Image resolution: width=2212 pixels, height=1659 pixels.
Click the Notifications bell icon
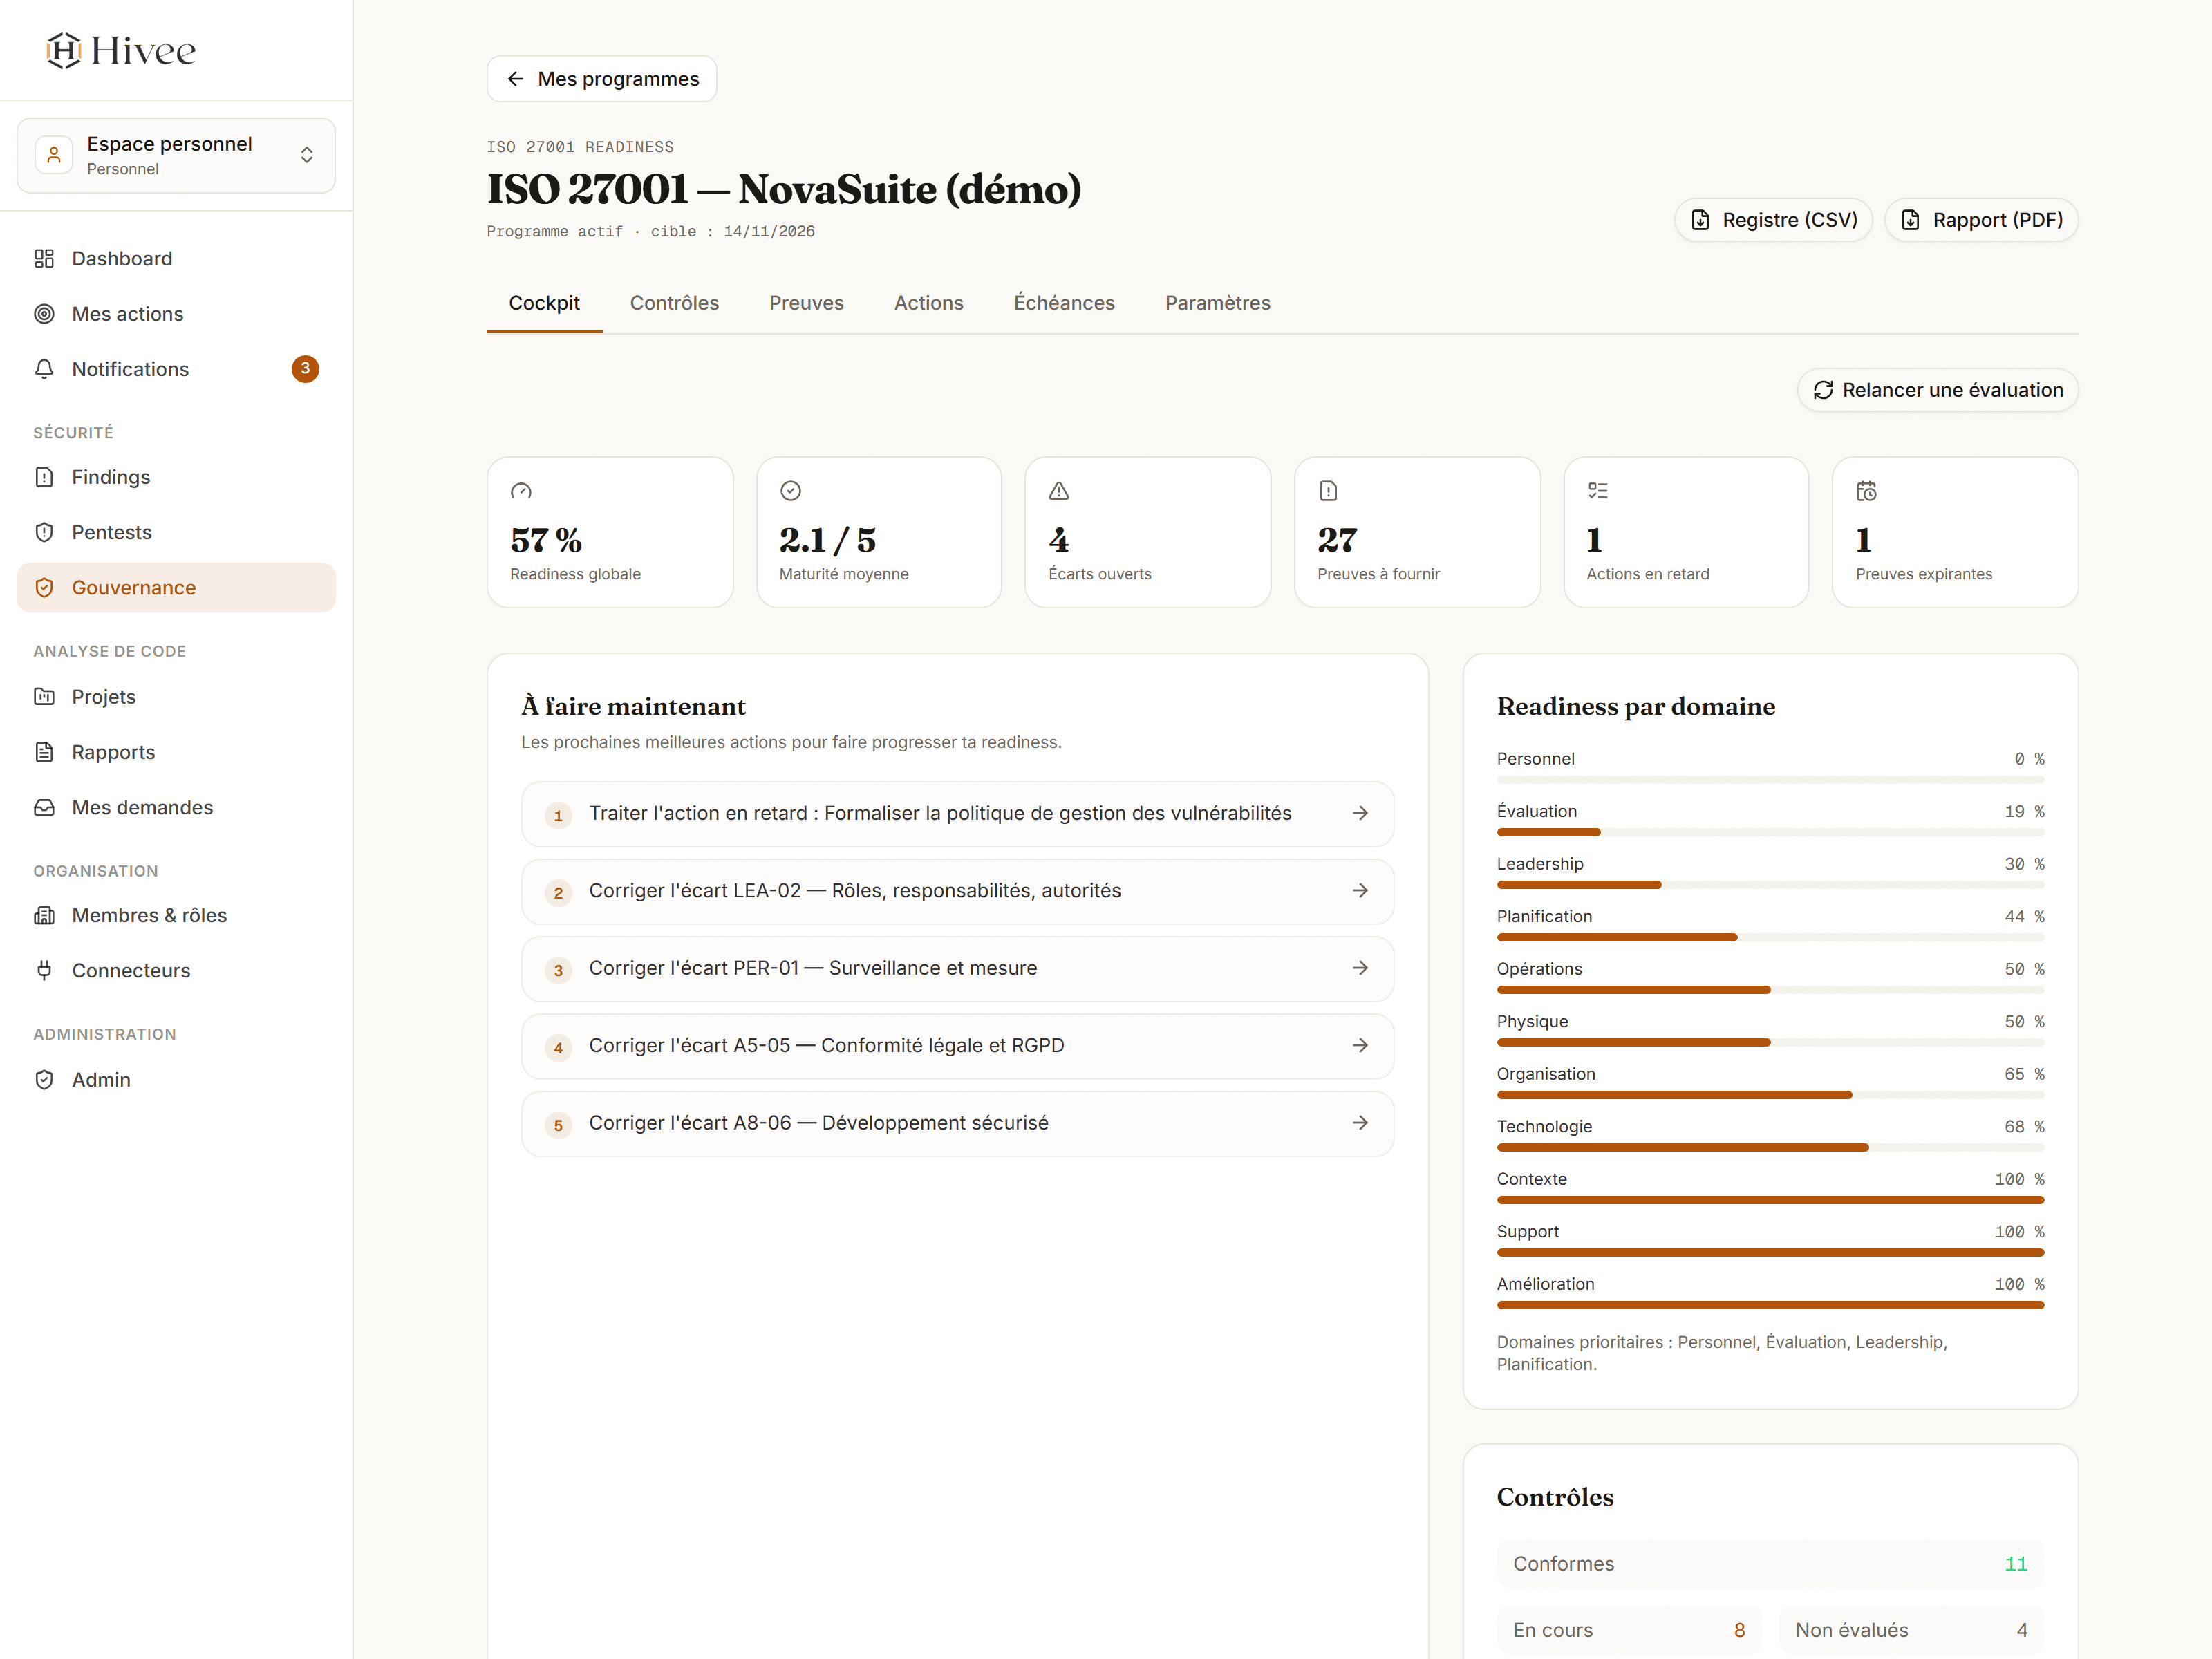click(44, 369)
